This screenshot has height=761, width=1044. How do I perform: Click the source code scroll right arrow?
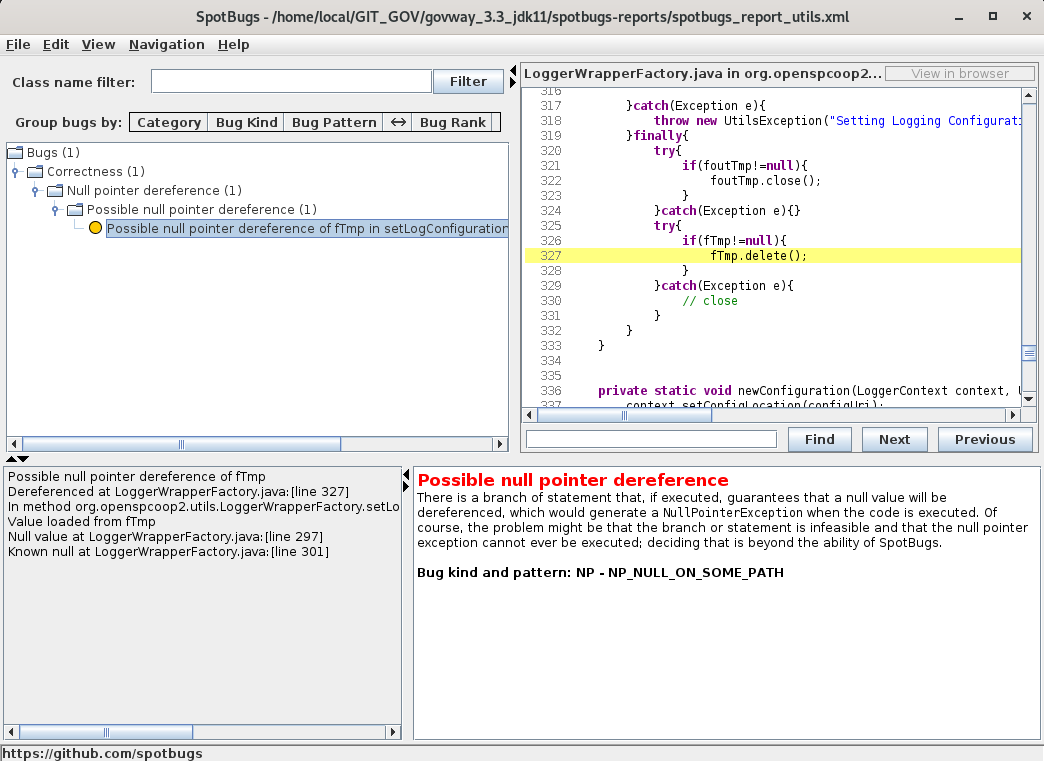tap(1013, 415)
